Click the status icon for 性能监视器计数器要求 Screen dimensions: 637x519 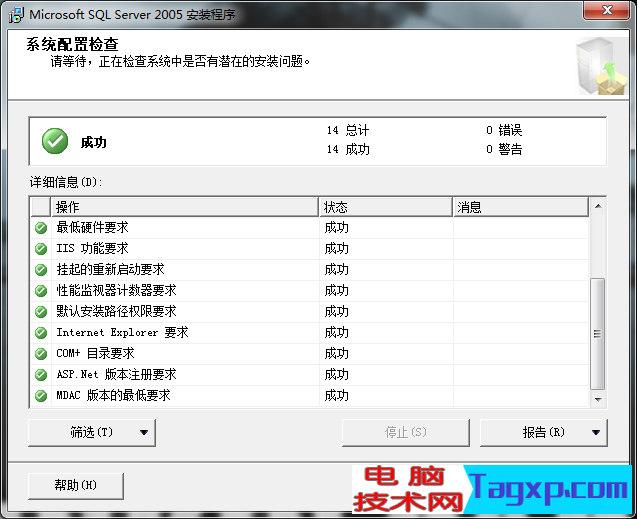click(41, 291)
